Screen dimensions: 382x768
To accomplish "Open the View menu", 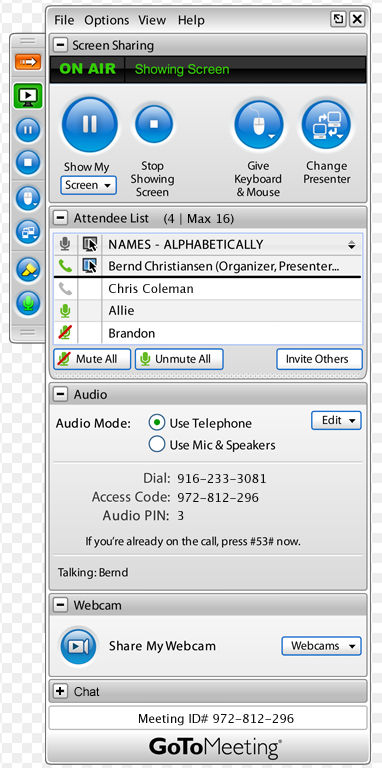I will pyautogui.click(x=152, y=20).
